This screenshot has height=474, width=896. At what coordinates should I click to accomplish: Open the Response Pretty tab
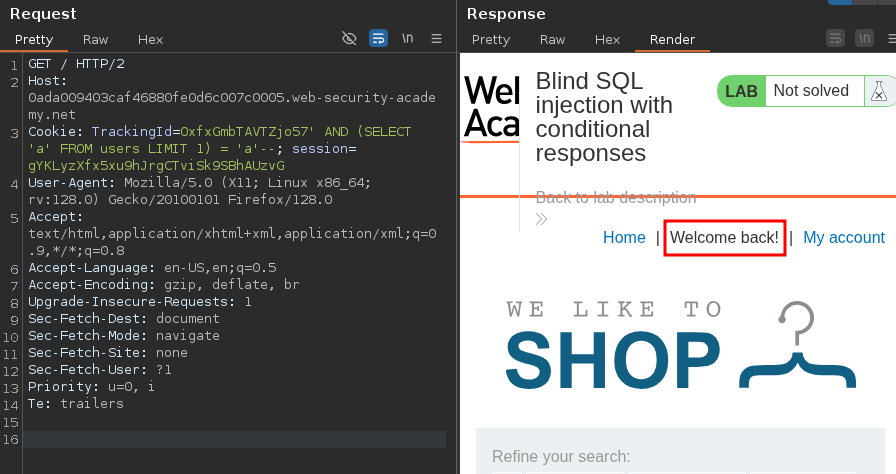(x=491, y=40)
